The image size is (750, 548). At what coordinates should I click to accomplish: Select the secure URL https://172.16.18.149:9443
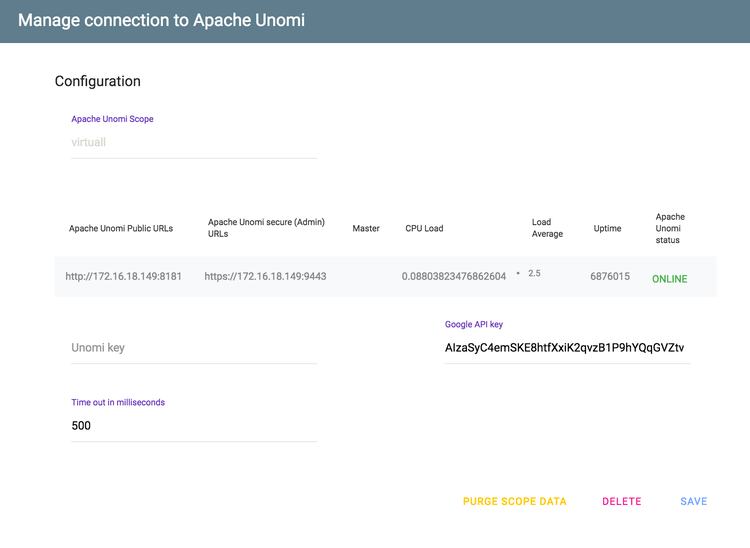point(265,276)
